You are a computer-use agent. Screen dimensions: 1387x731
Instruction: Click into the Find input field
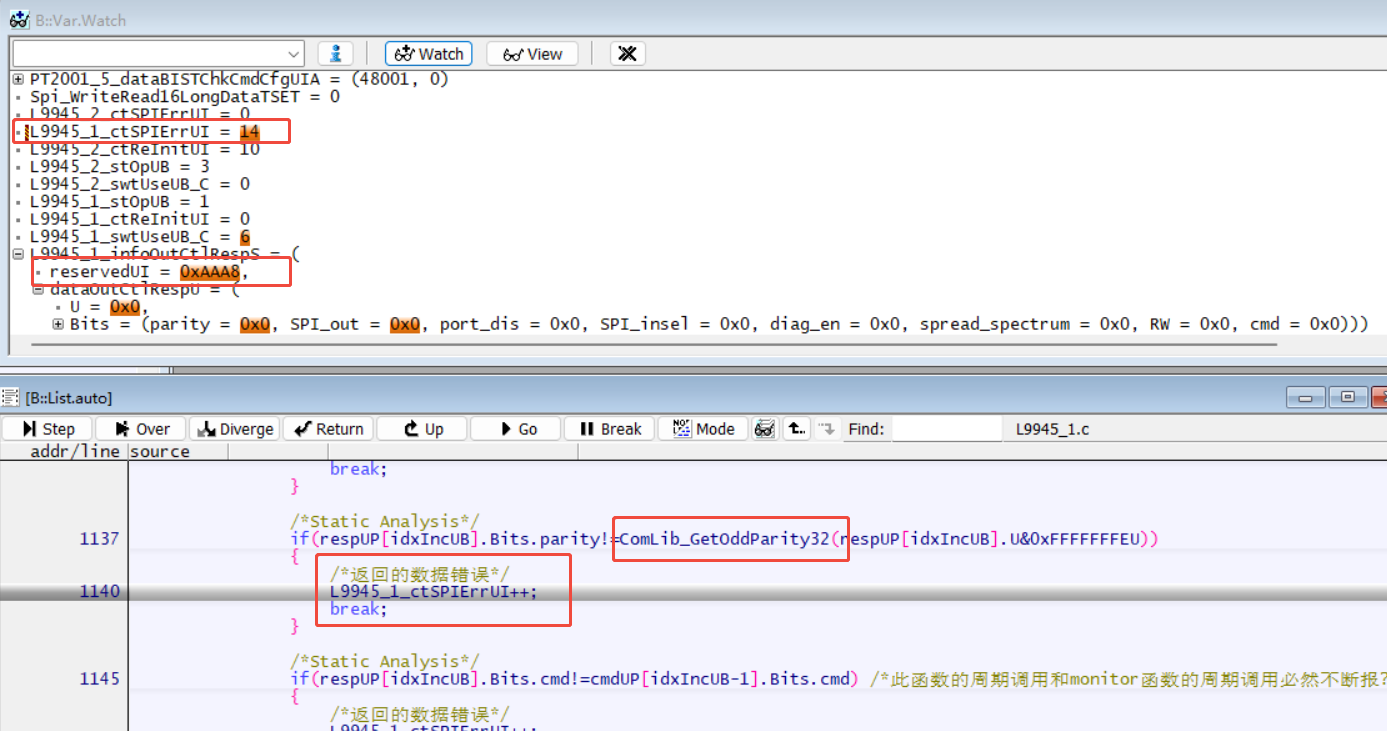(946, 429)
